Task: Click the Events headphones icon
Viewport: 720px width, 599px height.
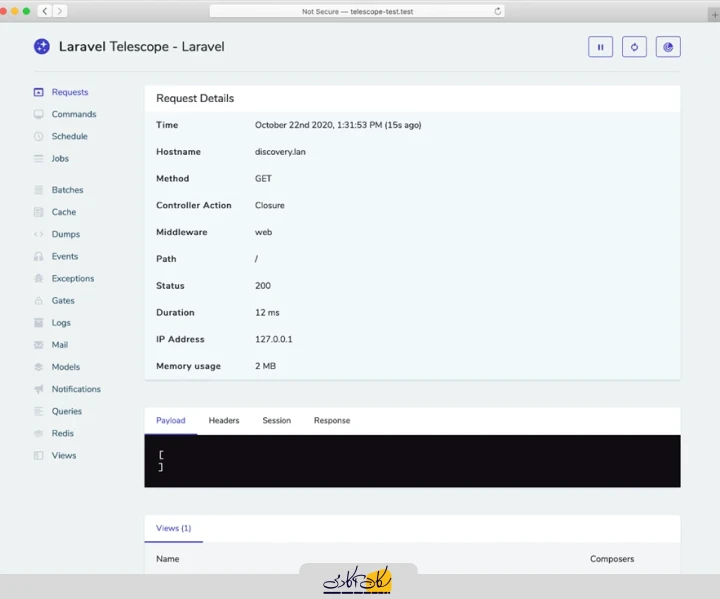Action: [39, 256]
